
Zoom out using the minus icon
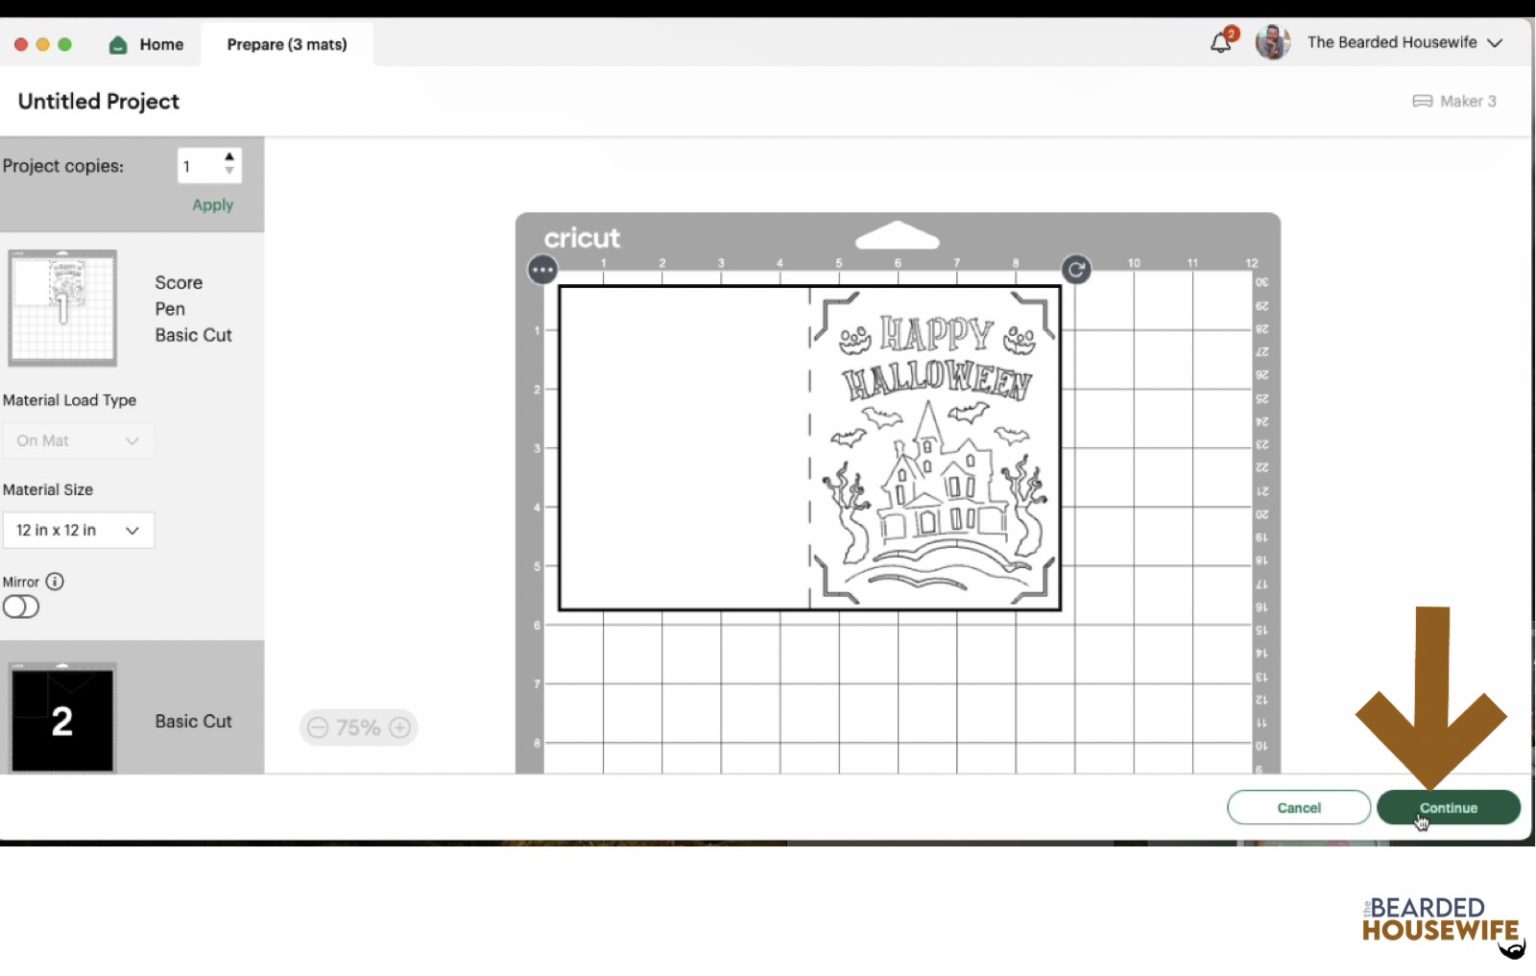tap(318, 727)
